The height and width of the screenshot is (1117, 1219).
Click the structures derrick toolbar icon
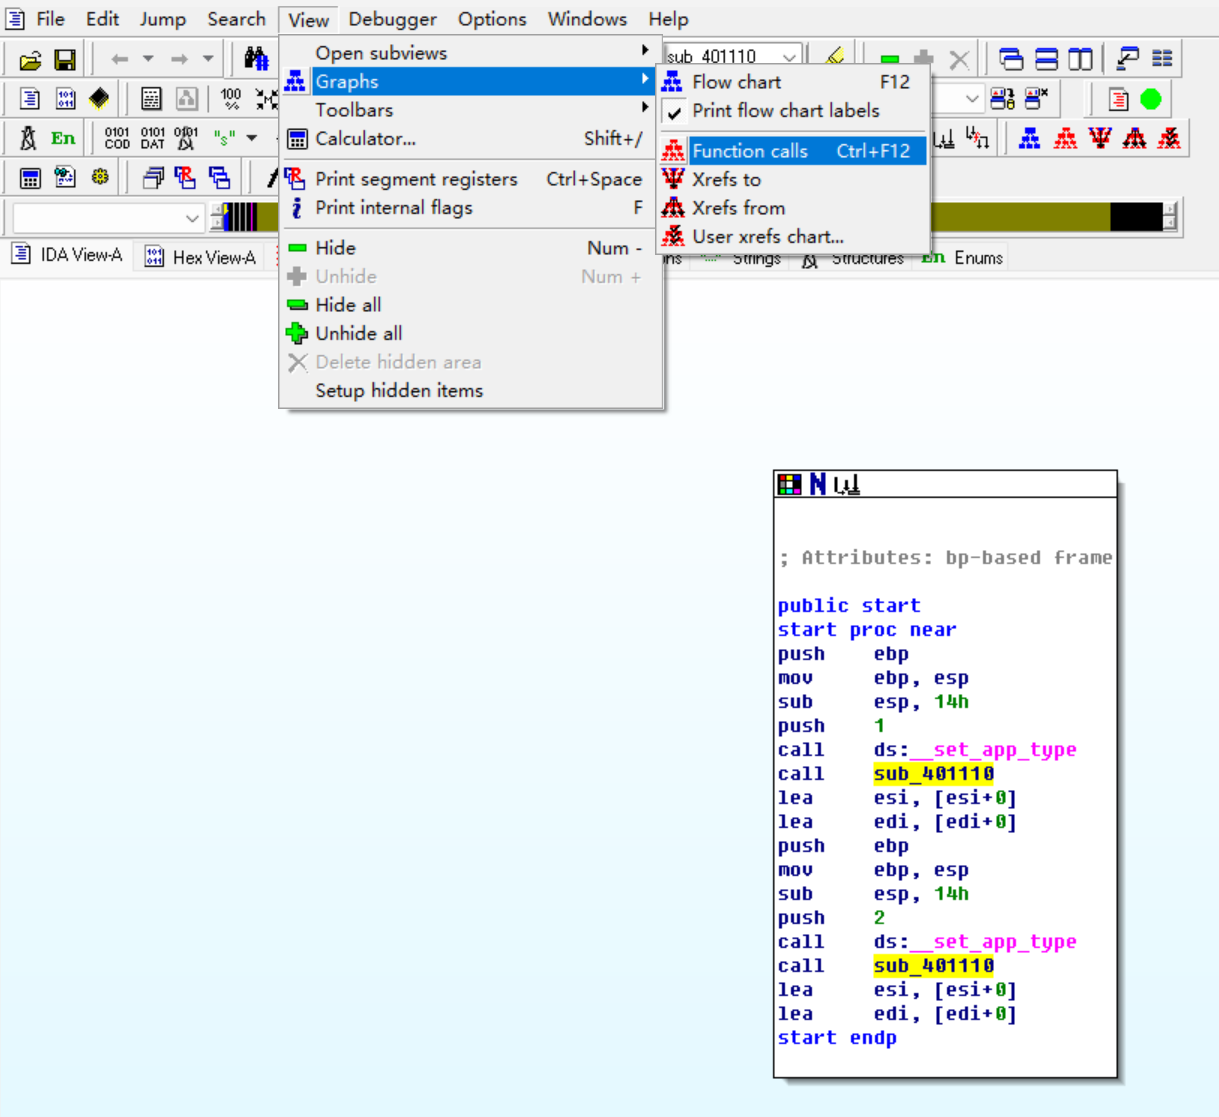coord(28,138)
